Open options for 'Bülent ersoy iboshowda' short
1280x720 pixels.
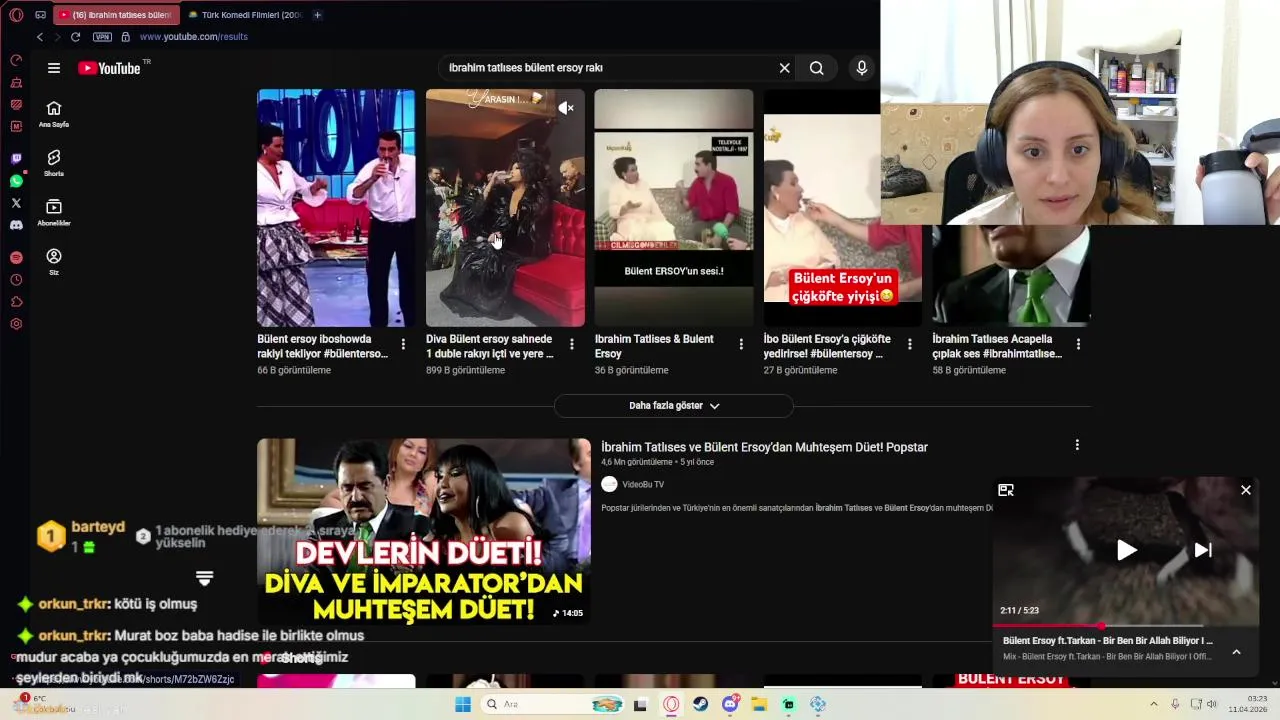tap(403, 344)
